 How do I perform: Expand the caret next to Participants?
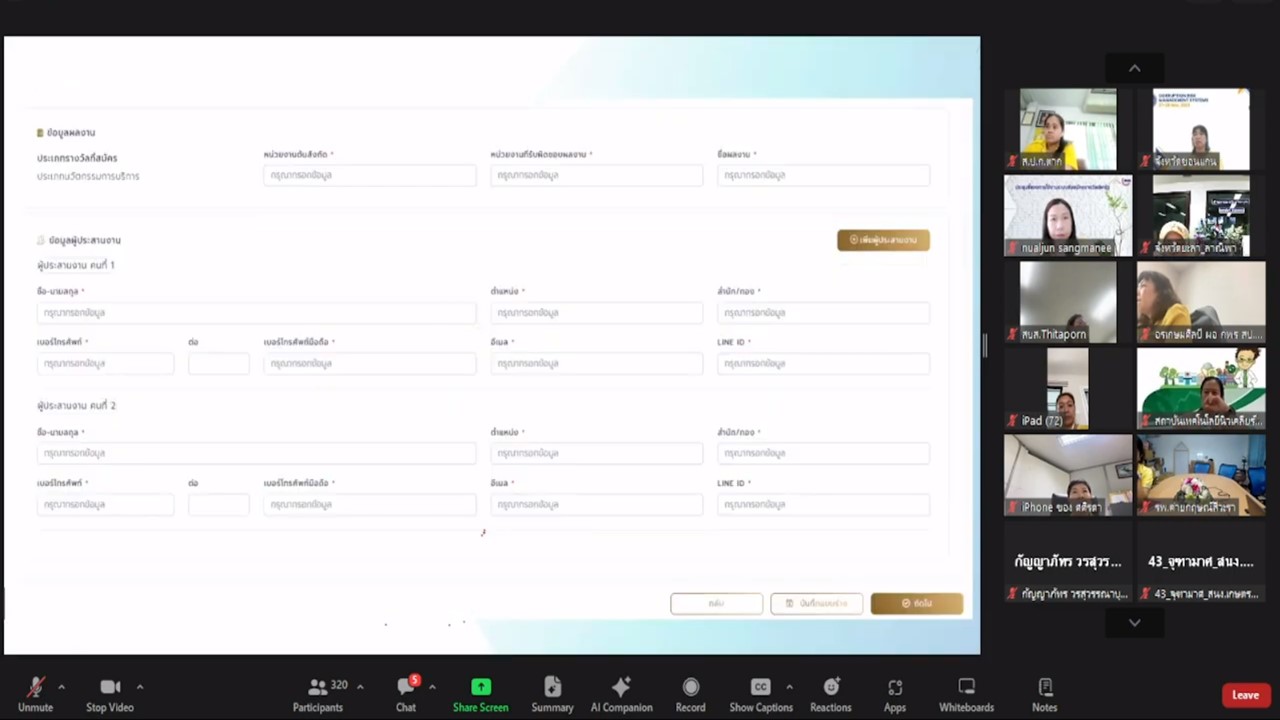tap(360, 687)
